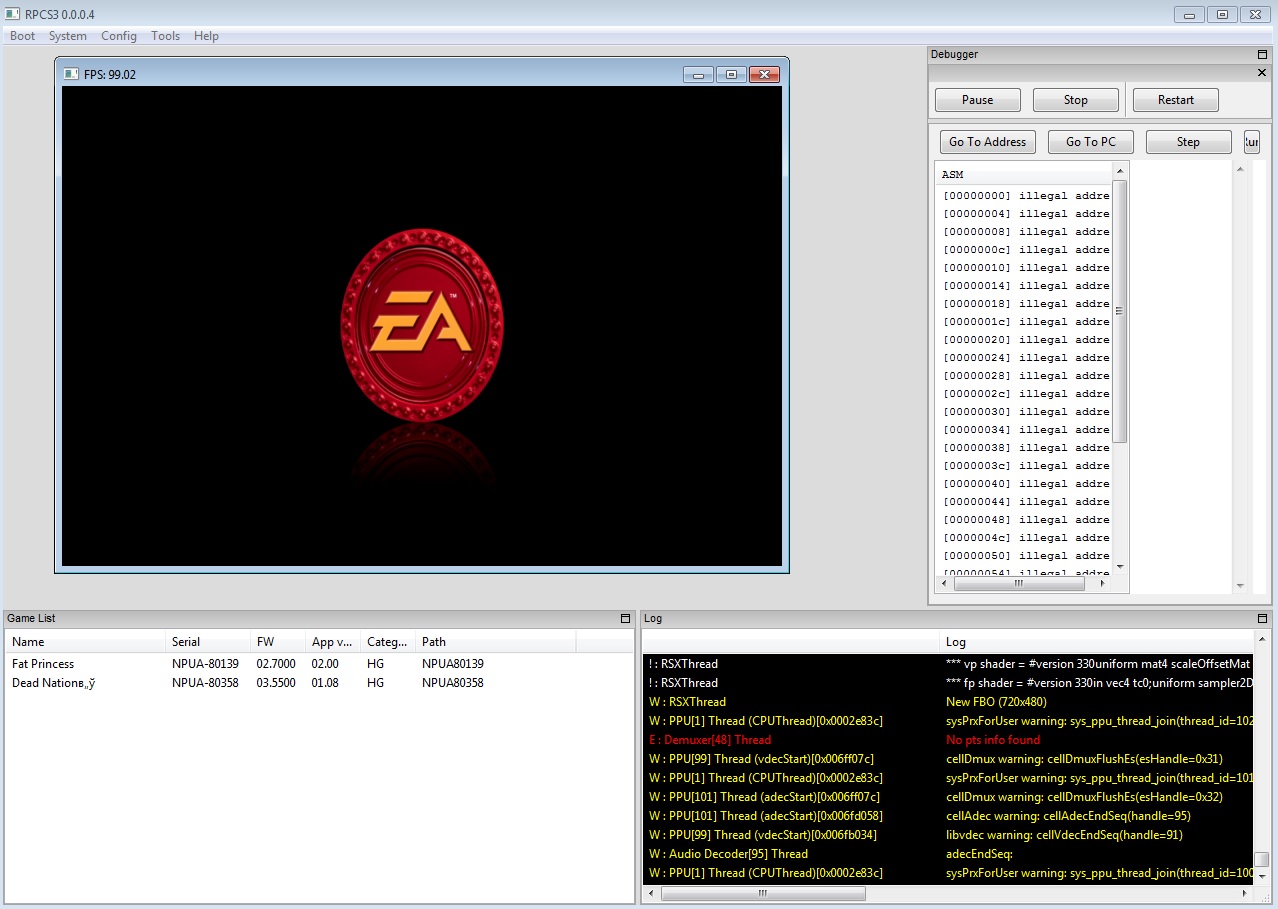Open the Config menu
The image size is (1278, 909).
(118, 36)
